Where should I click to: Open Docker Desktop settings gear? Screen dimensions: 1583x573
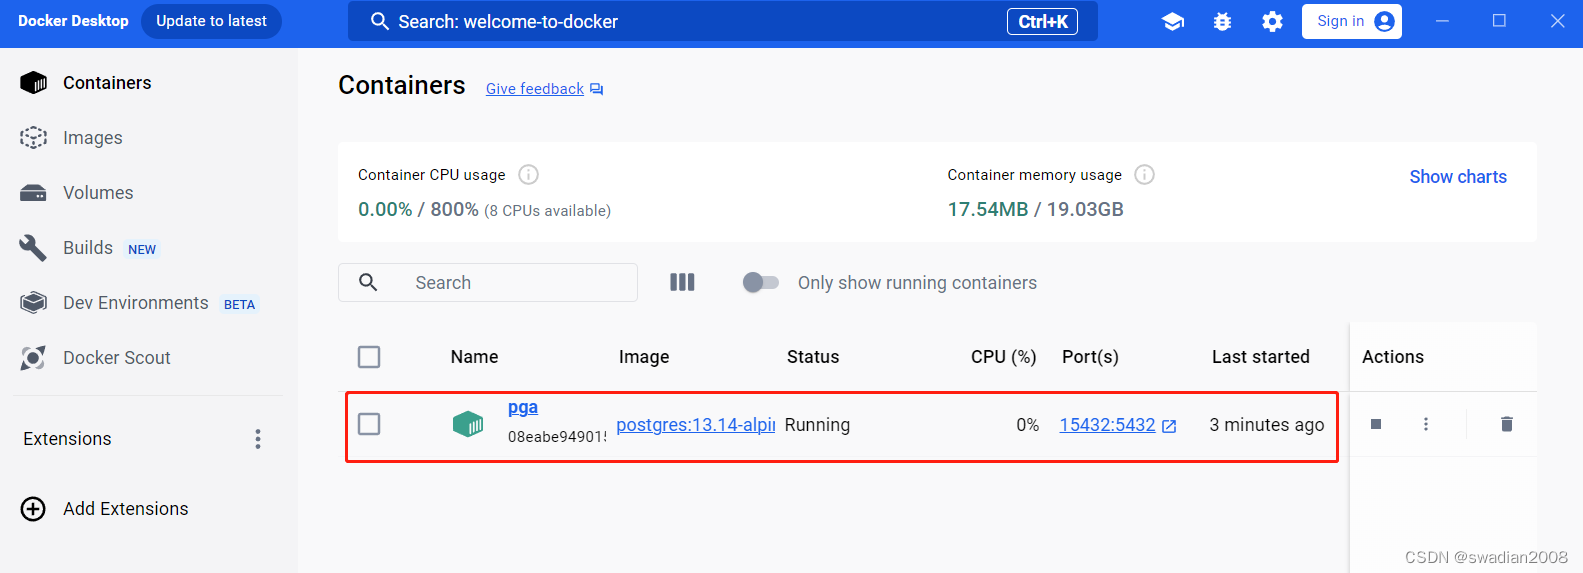[1272, 21]
